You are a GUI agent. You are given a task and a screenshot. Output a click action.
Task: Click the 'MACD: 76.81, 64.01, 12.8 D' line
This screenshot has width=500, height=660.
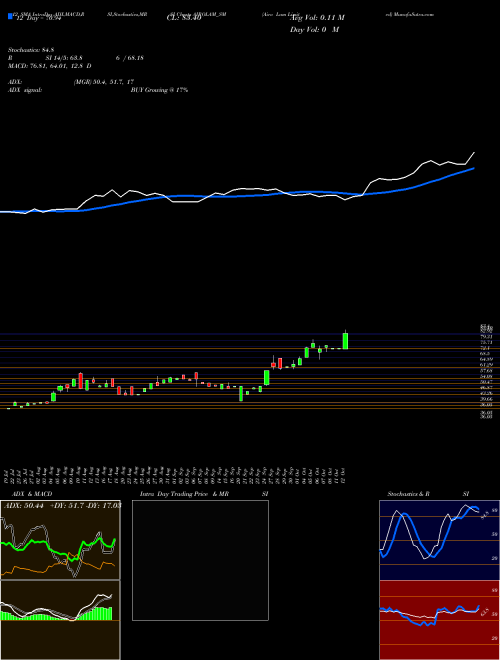point(50,66)
